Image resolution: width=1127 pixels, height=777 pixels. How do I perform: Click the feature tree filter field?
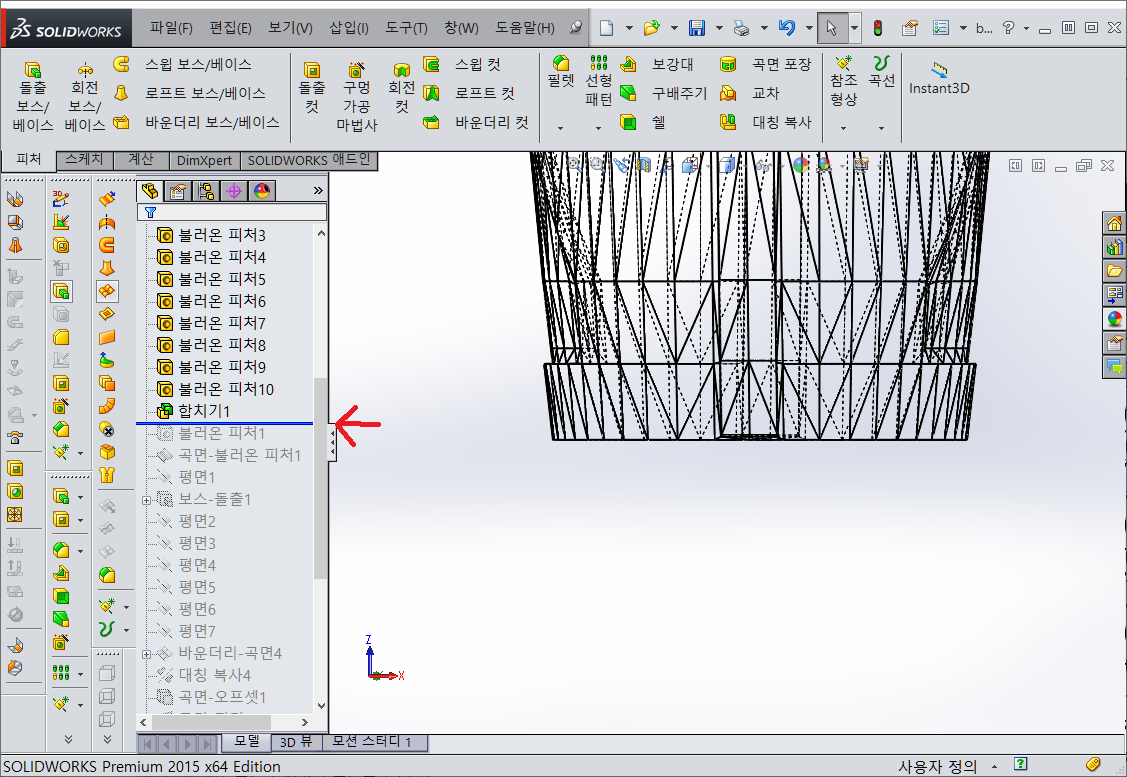click(231, 212)
